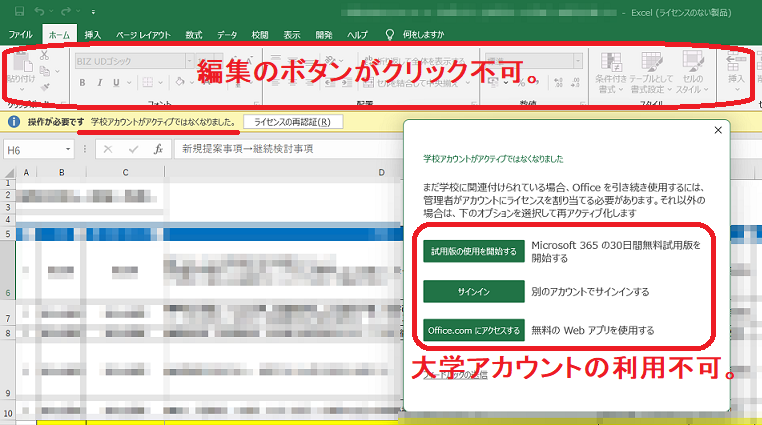Open the ファイル tab

(20, 34)
